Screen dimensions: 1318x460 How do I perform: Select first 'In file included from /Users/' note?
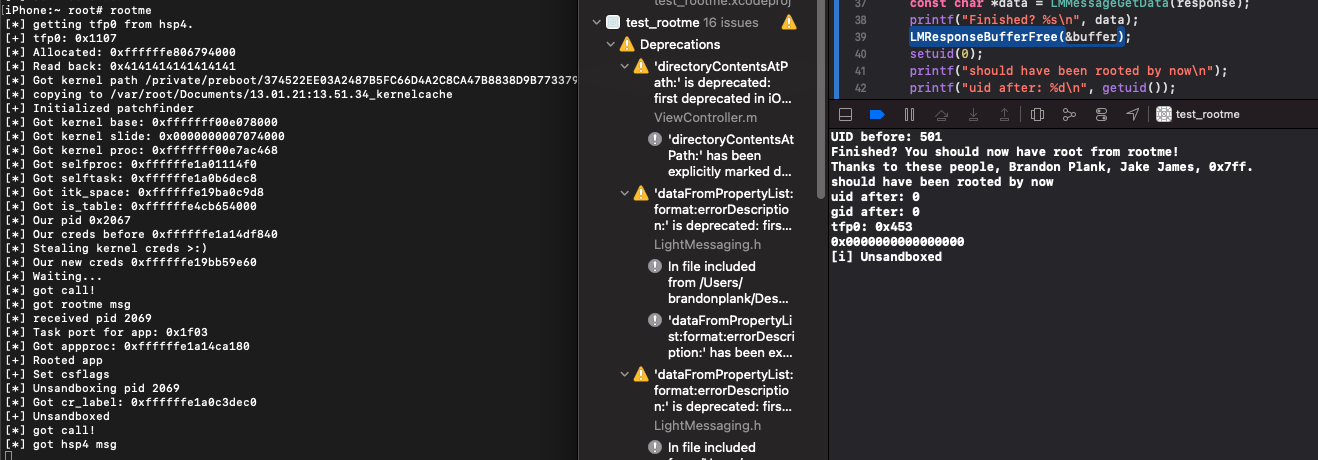[x=727, y=282]
